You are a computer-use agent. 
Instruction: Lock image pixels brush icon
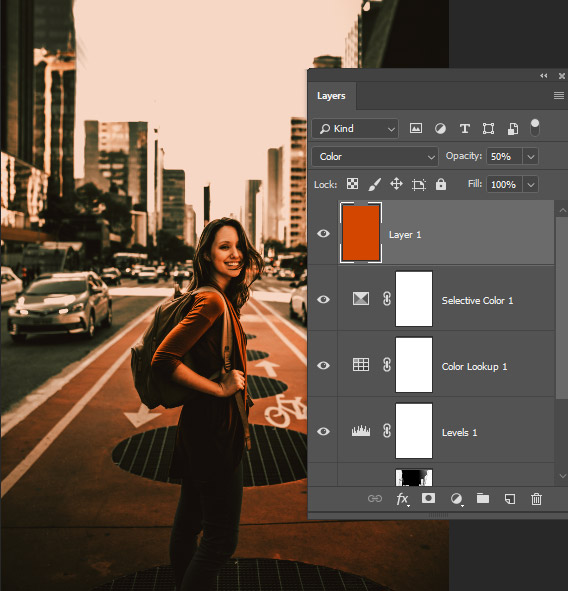tap(375, 184)
